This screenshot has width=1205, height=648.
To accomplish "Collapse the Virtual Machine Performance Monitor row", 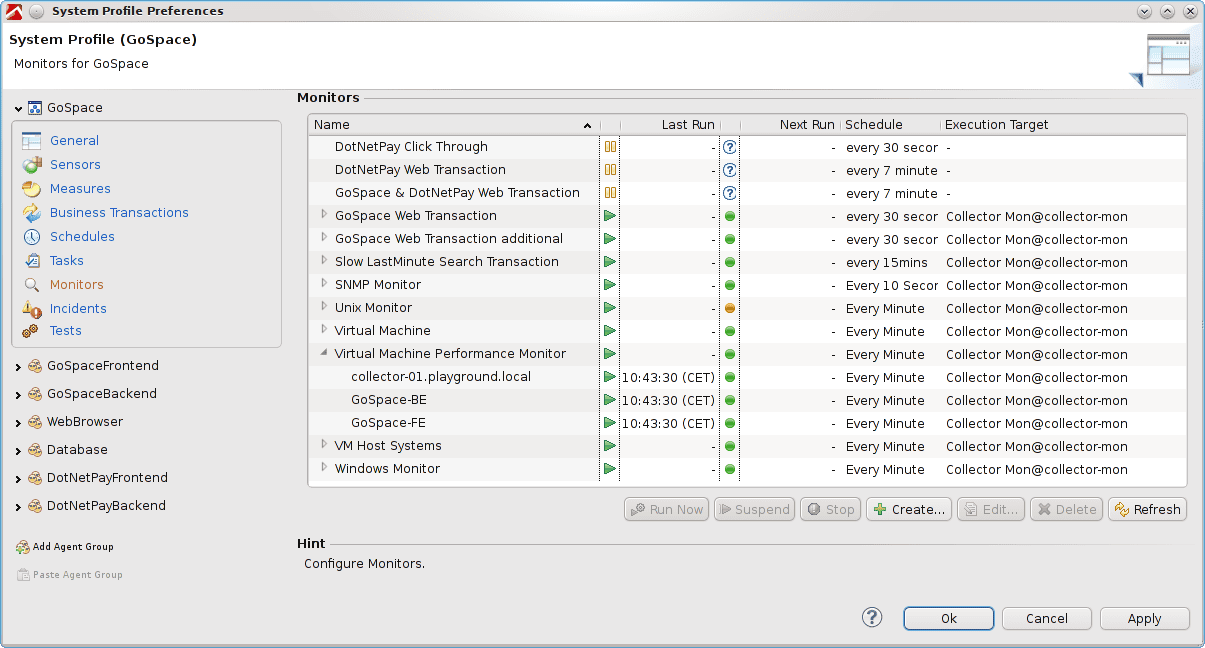I will click(x=323, y=353).
